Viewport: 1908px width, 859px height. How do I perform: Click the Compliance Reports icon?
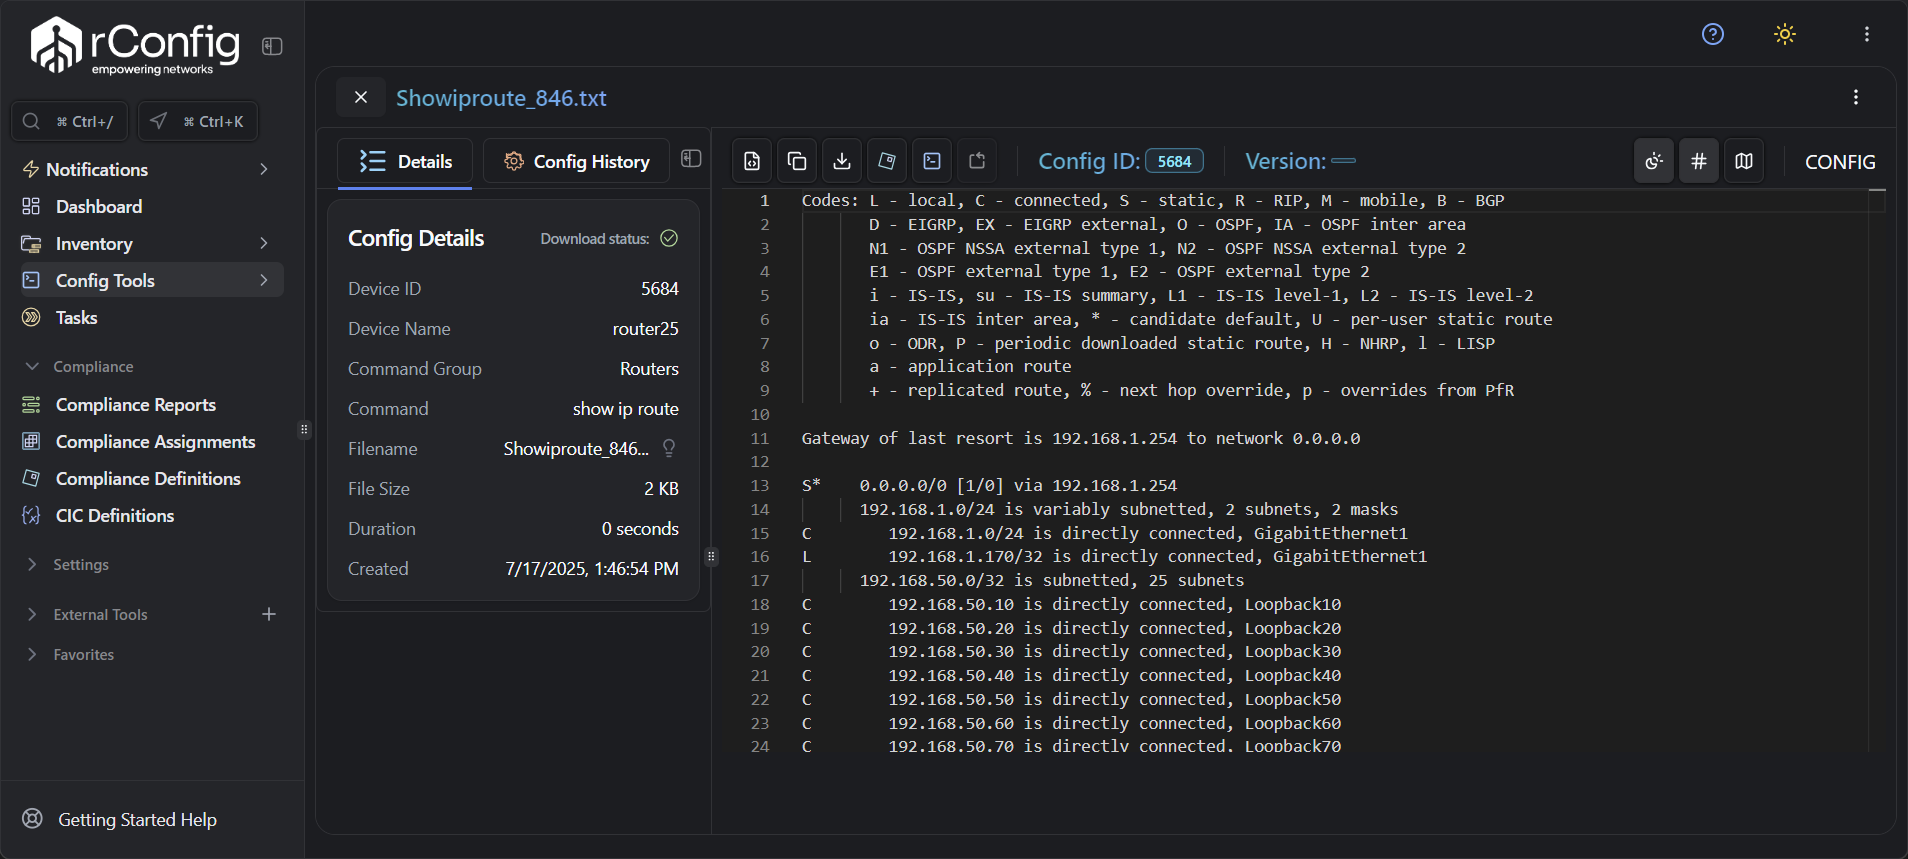[31, 404]
